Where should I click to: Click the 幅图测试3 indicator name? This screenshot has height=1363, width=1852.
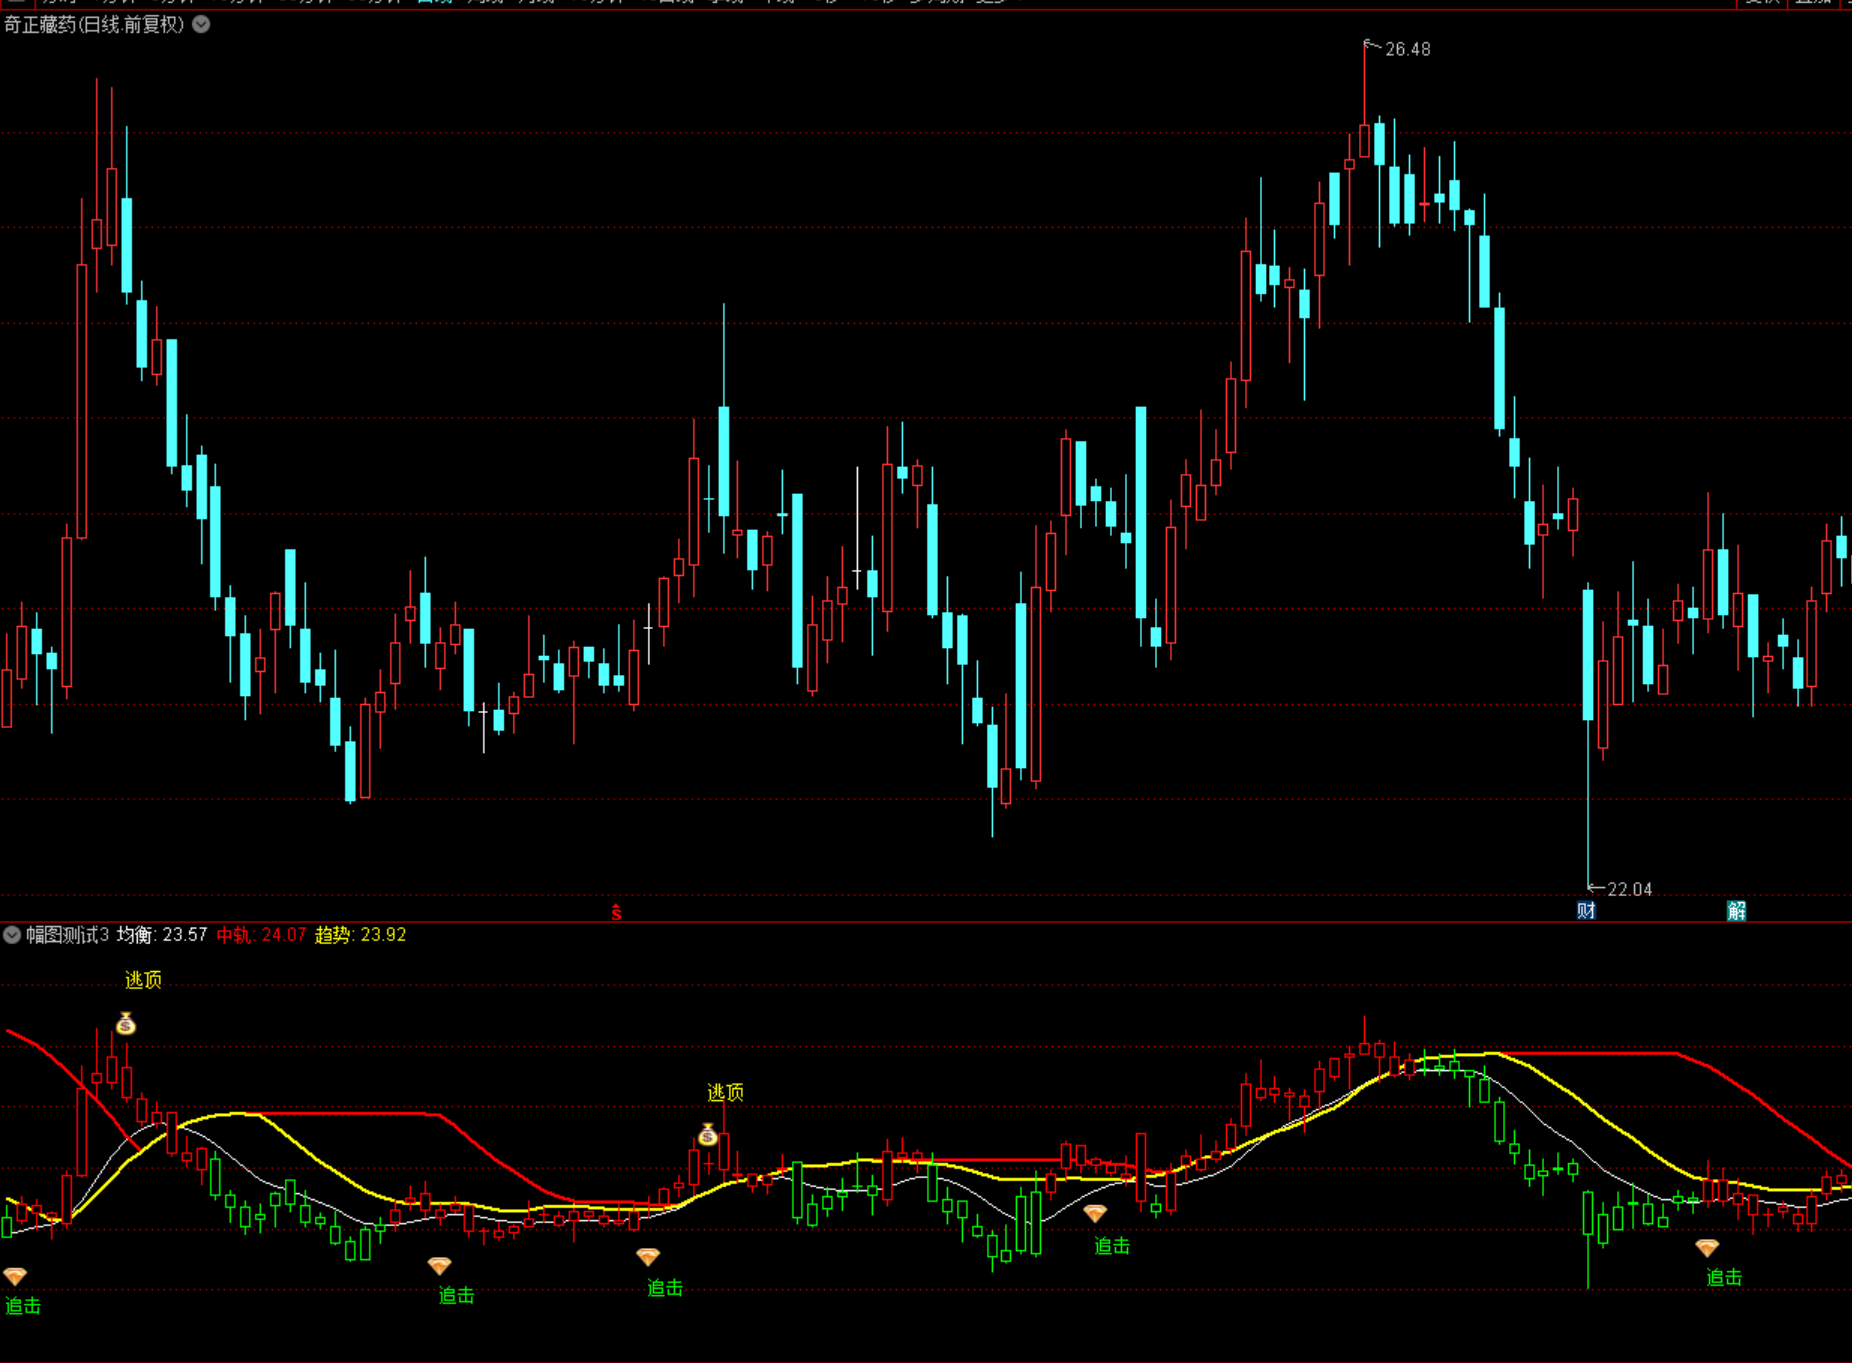[67, 935]
